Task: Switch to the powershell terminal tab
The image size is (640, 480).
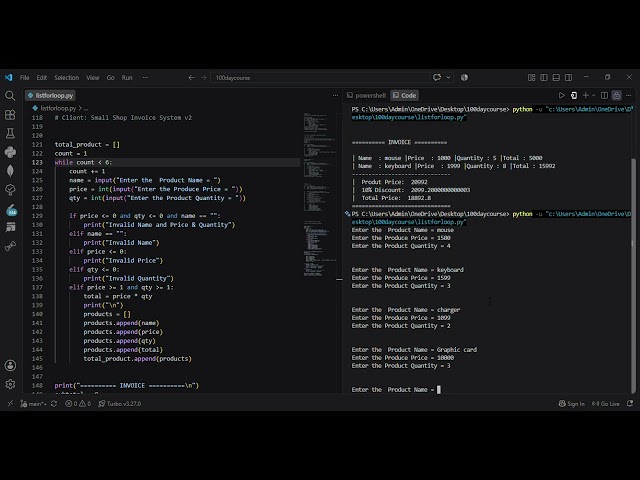Action: coord(366,96)
